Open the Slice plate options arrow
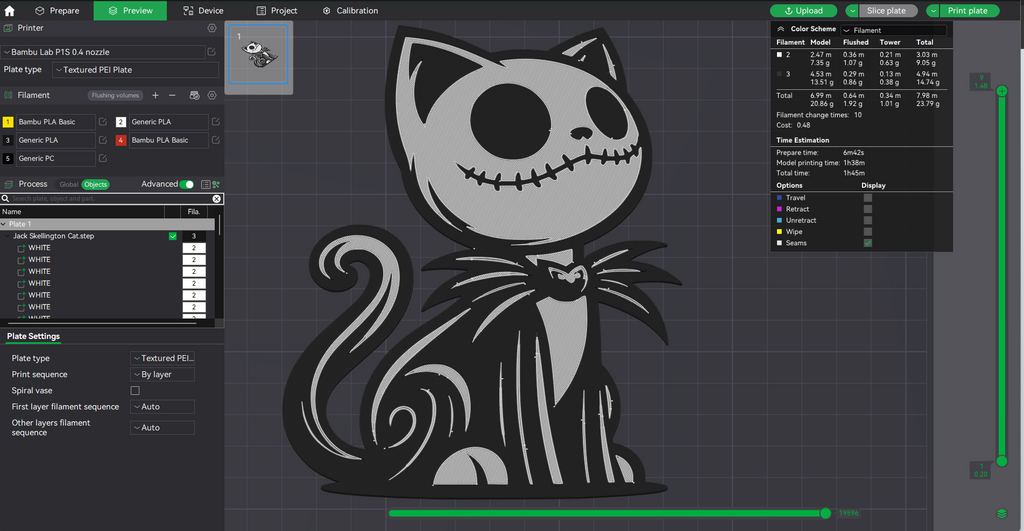The width and height of the screenshot is (1024, 531). point(852,11)
